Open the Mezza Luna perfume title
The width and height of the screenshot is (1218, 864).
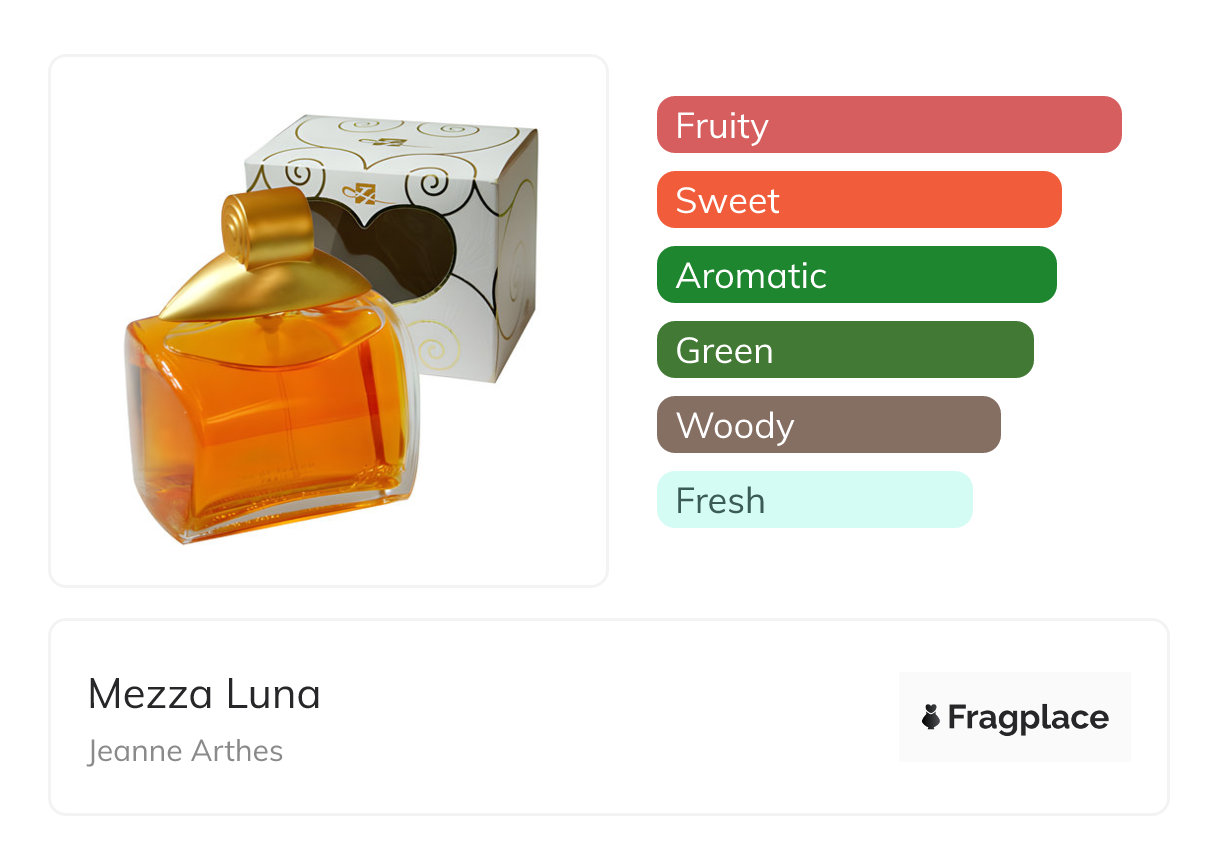click(x=204, y=694)
